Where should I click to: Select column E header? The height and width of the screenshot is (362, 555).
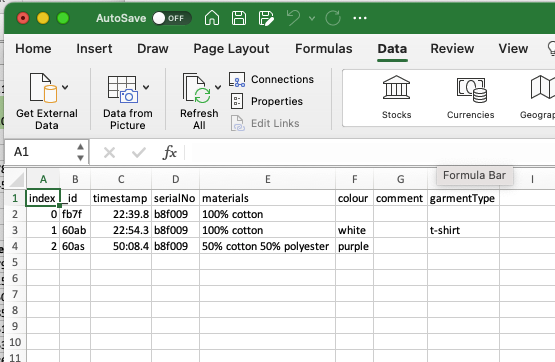click(268, 179)
